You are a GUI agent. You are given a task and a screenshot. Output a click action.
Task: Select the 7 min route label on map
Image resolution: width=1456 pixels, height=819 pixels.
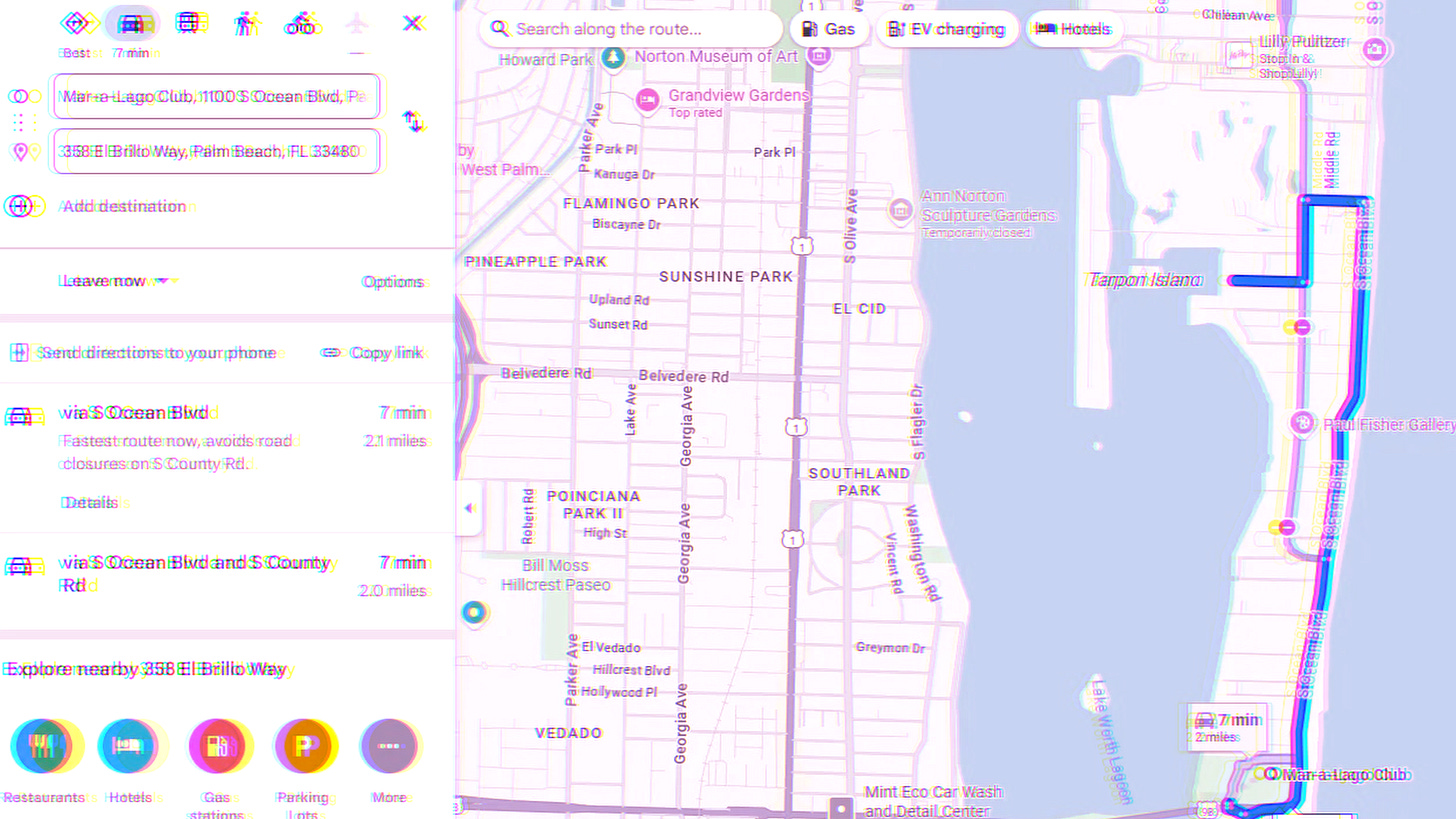(1228, 728)
